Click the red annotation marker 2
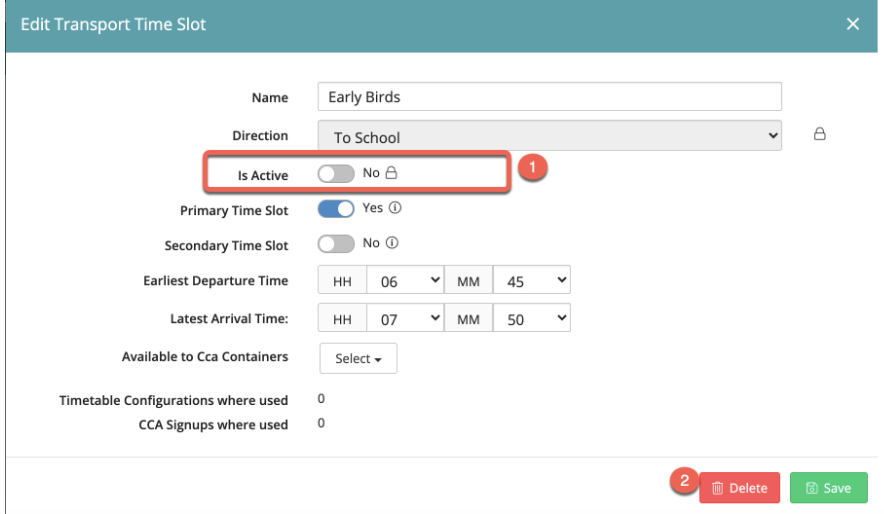This screenshot has width=884, height=514. [x=685, y=480]
